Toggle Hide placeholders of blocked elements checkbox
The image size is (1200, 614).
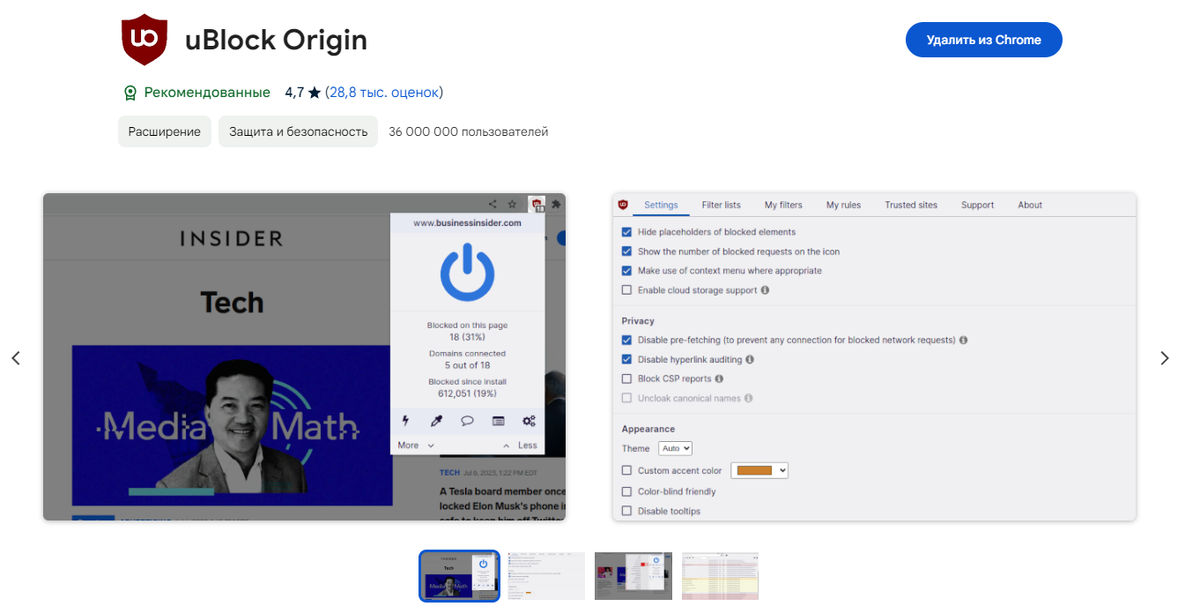tap(627, 232)
